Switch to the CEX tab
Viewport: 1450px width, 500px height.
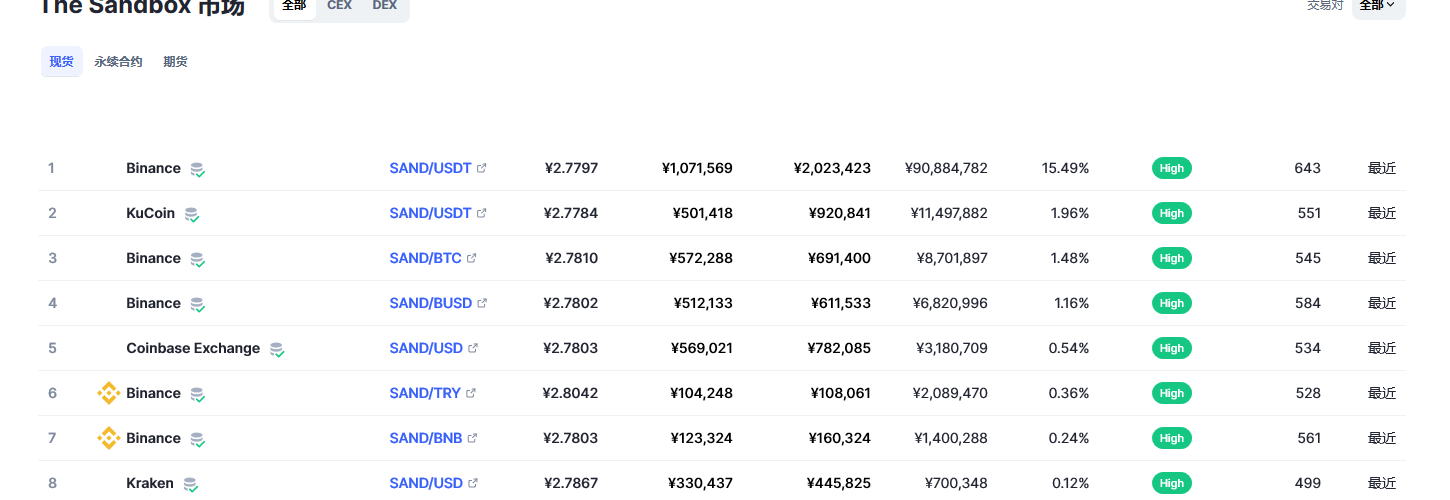tap(339, 6)
